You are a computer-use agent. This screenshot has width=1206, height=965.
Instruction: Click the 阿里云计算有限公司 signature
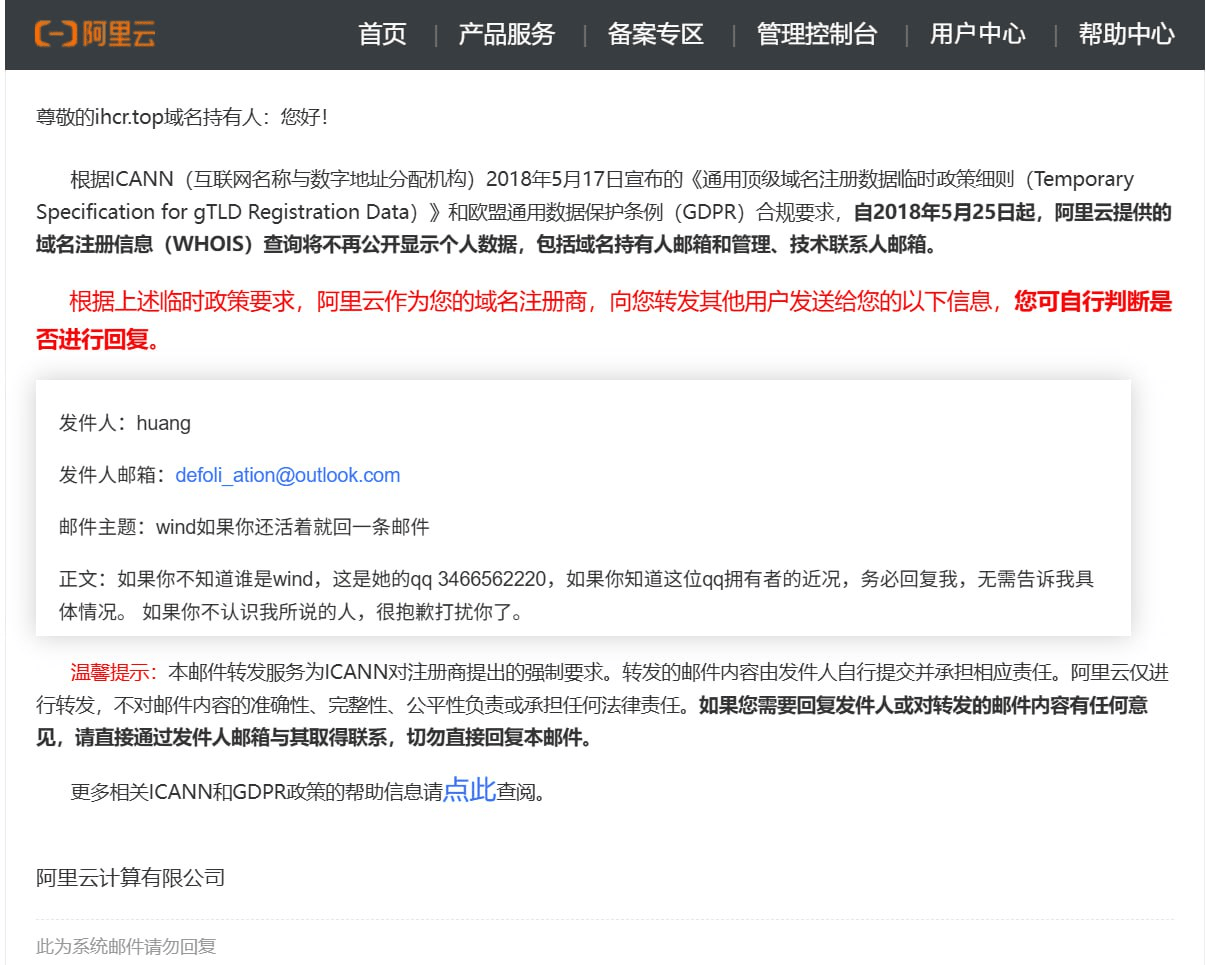tap(130, 878)
